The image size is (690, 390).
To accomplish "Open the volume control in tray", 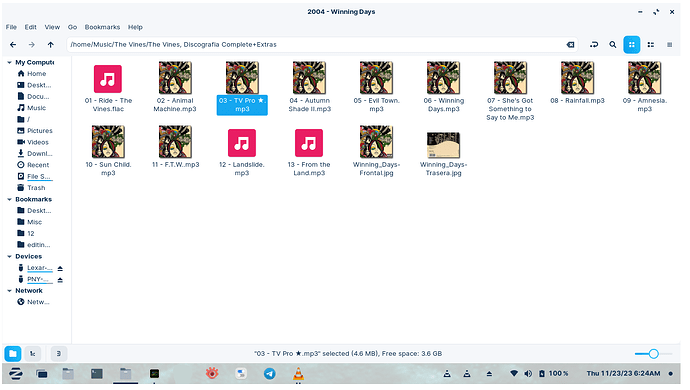I will 528,374.
